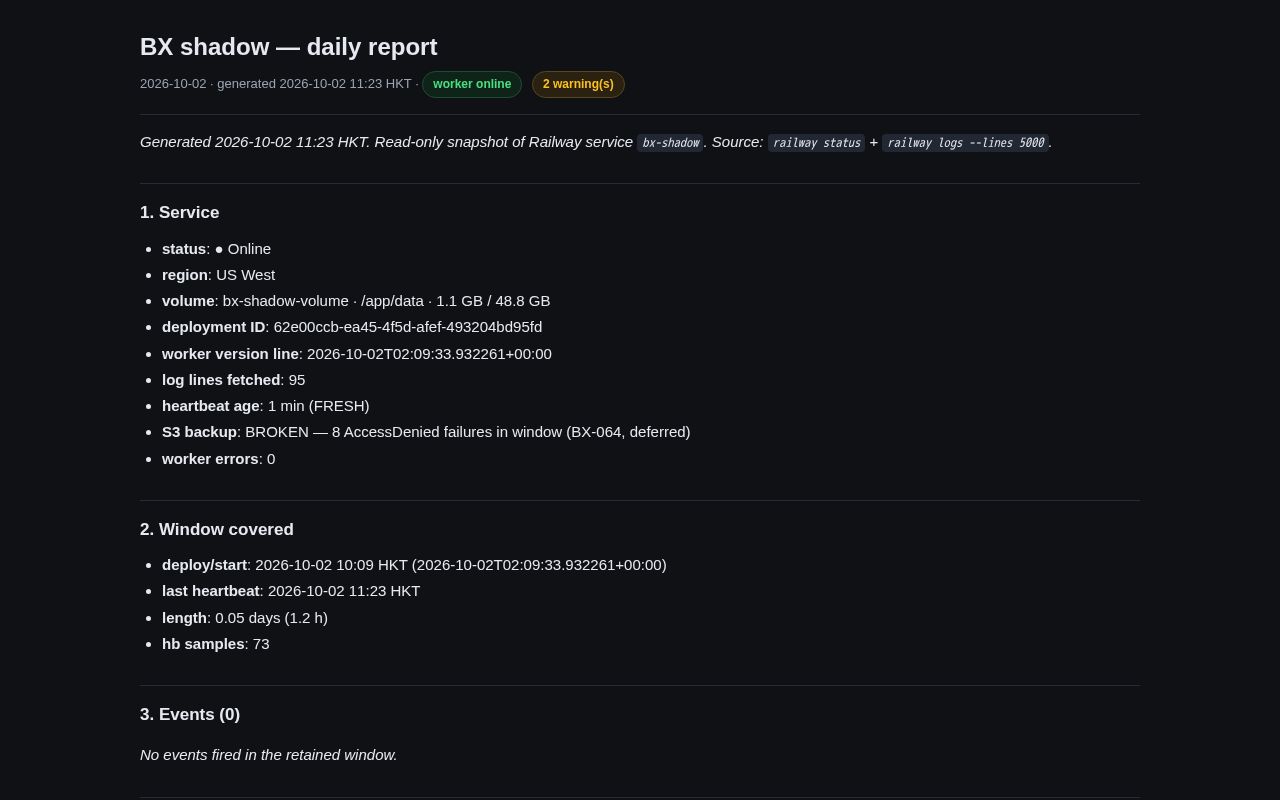Select the 'BX shadow — daily report' title
Viewport: 1280px width, 800px height.
pyautogui.click(x=289, y=47)
